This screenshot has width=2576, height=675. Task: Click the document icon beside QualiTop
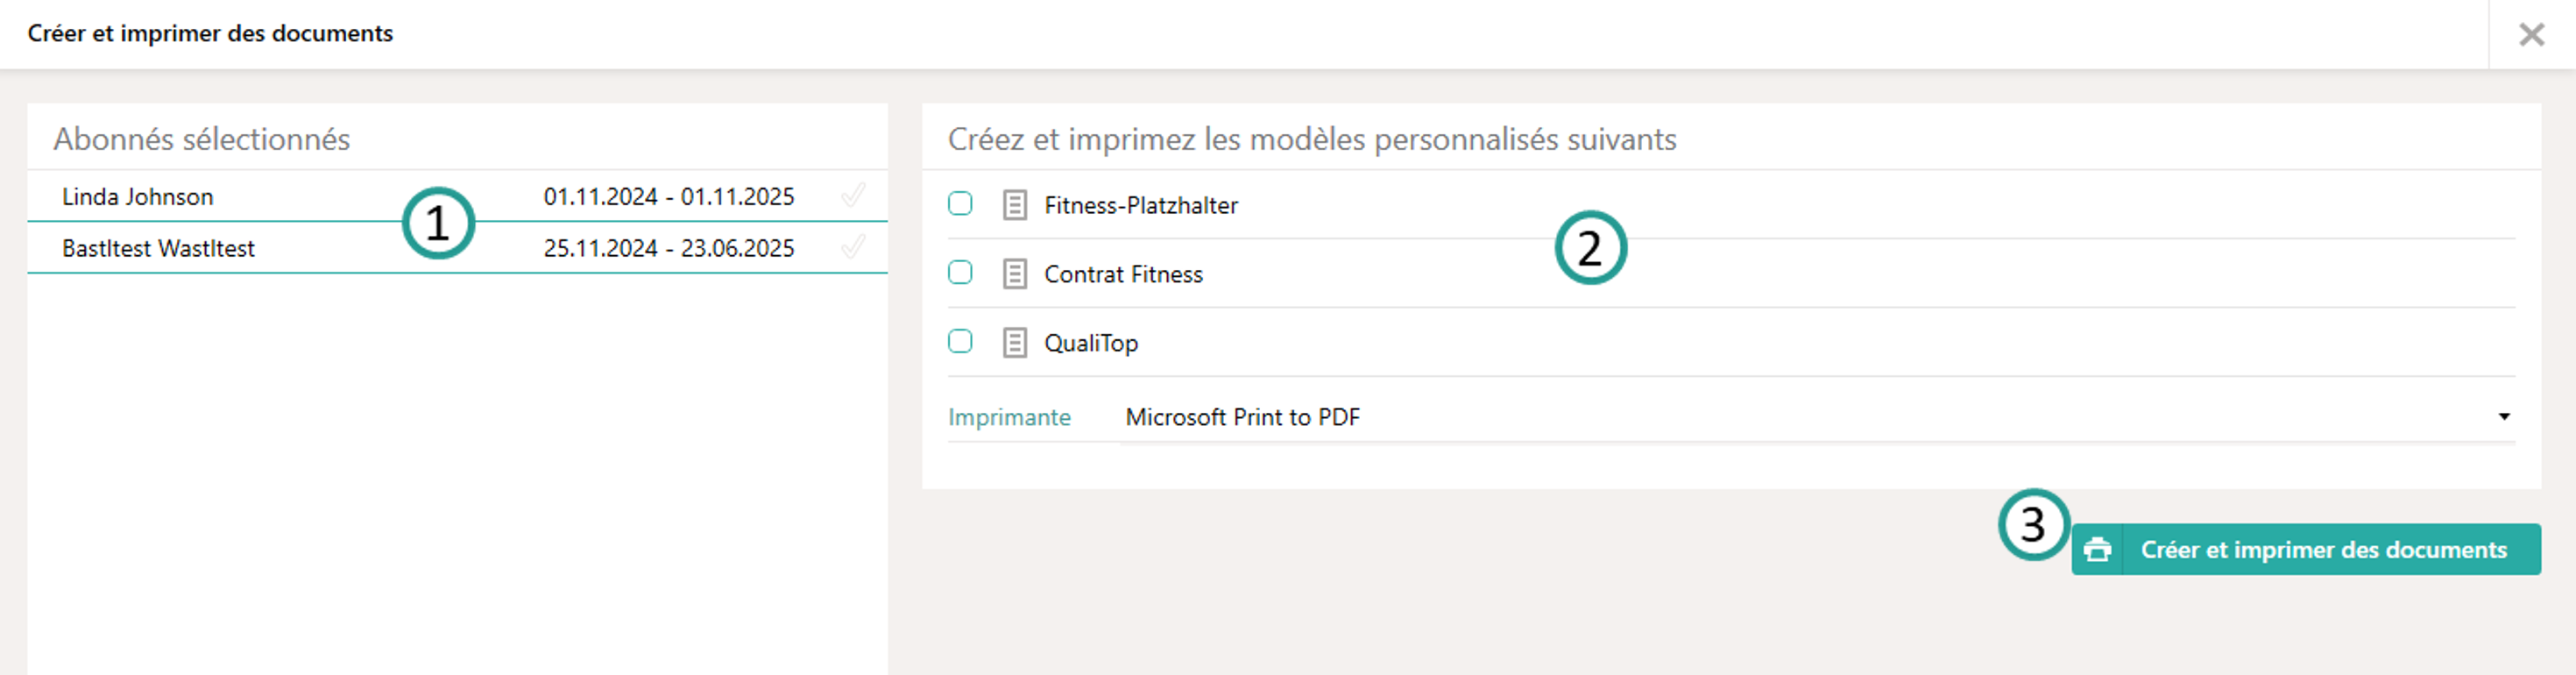point(1015,342)
